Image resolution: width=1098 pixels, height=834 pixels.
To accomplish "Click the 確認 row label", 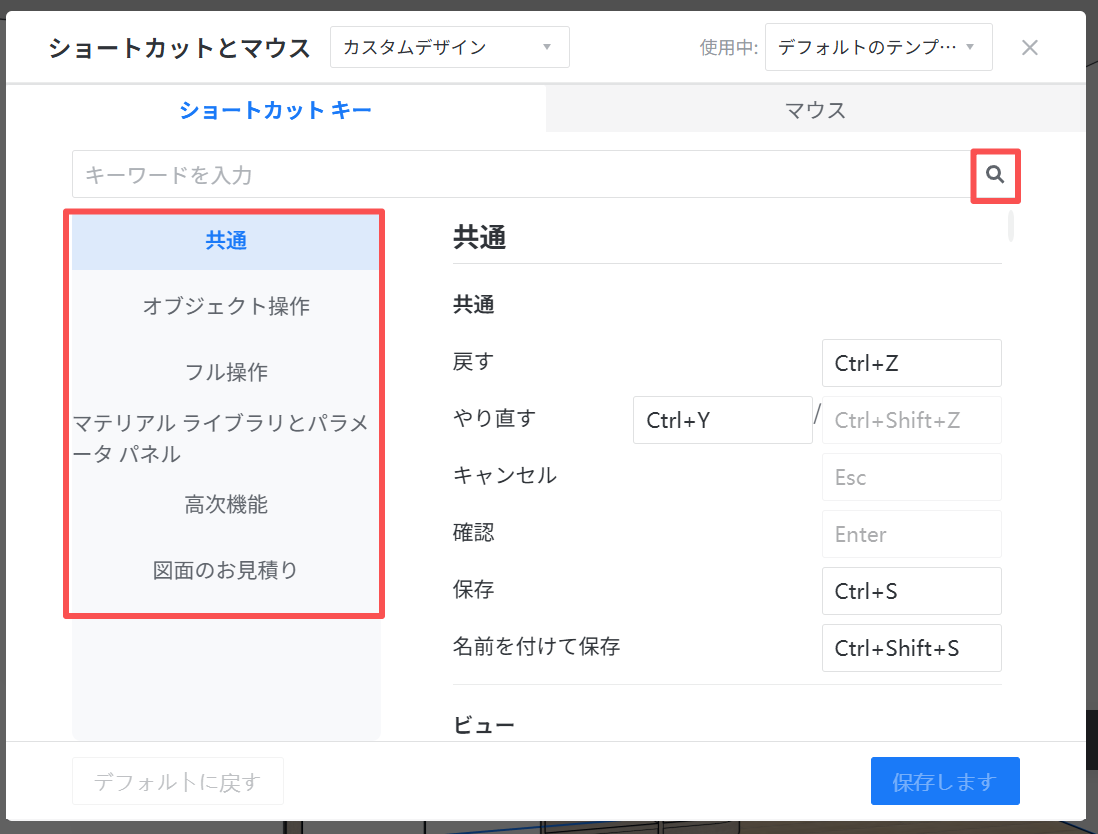I will tap(473, 533).
